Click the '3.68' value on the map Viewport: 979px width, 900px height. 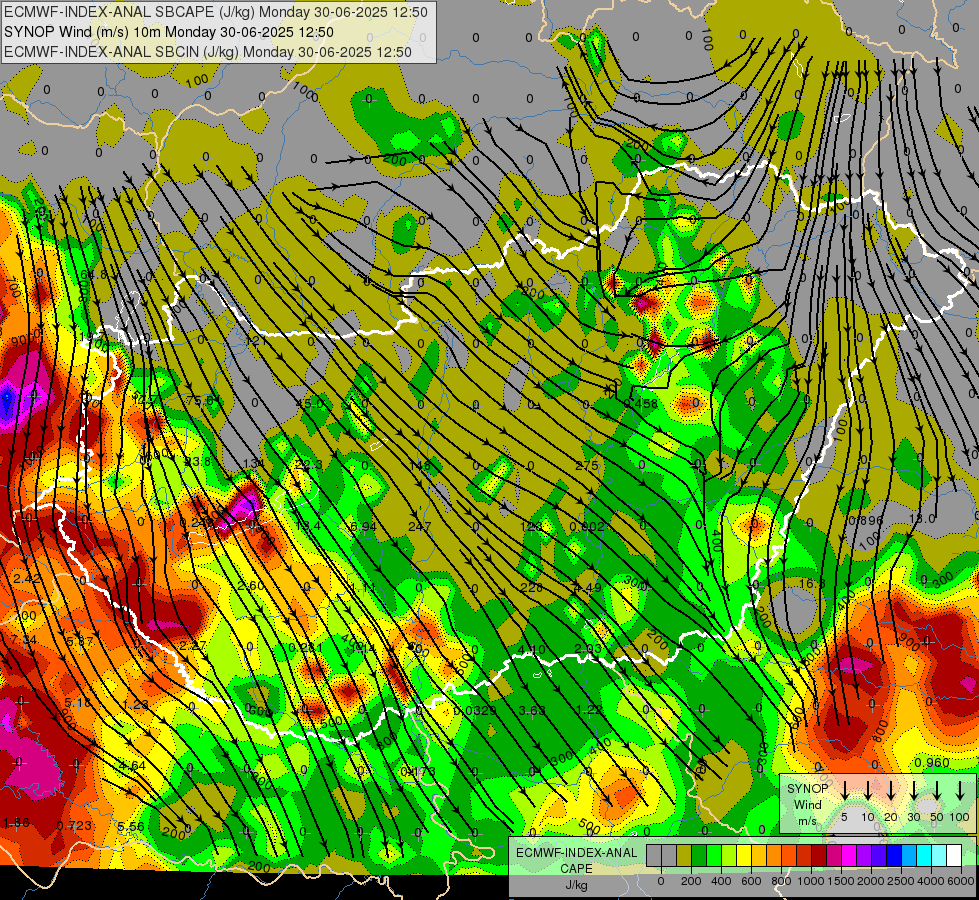pyautogui.click(x=533, y=710)
